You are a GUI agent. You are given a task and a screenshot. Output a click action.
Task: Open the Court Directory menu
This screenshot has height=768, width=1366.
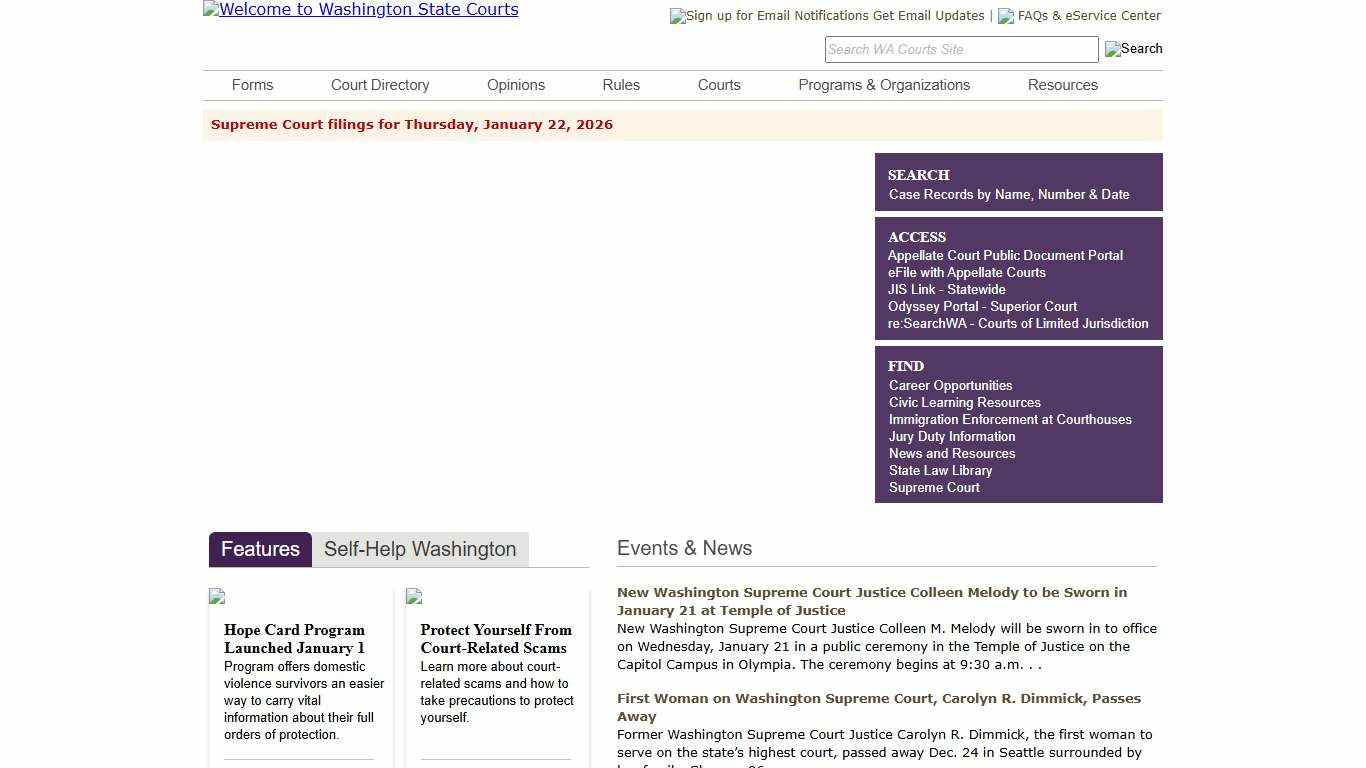[380, 85]
